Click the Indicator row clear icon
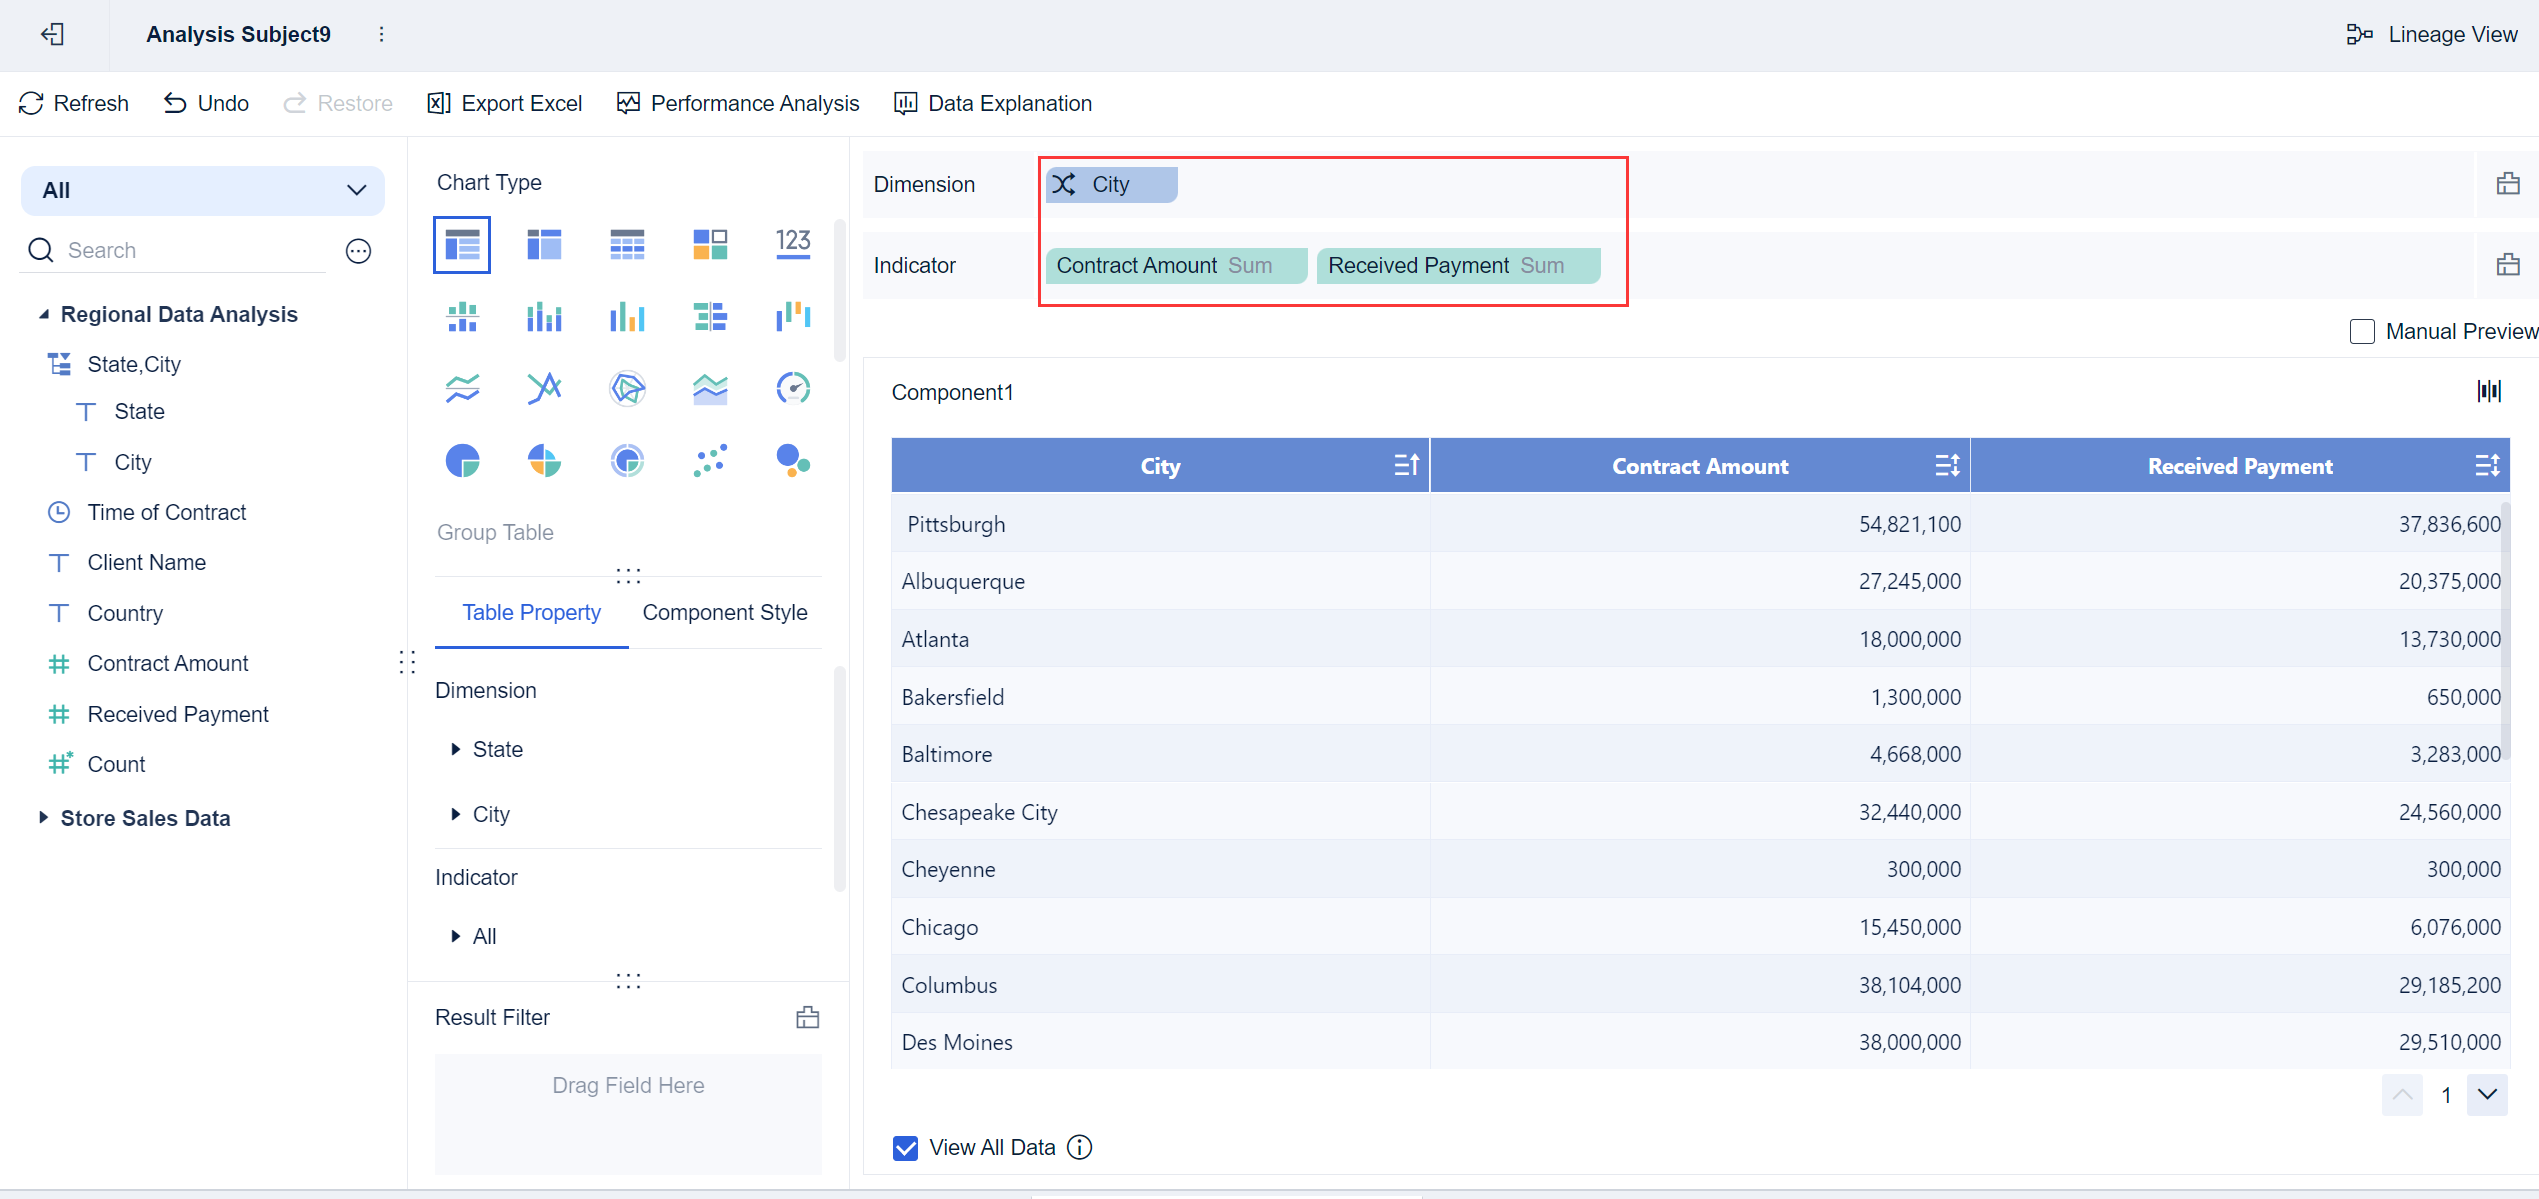 click(2508, 265)
